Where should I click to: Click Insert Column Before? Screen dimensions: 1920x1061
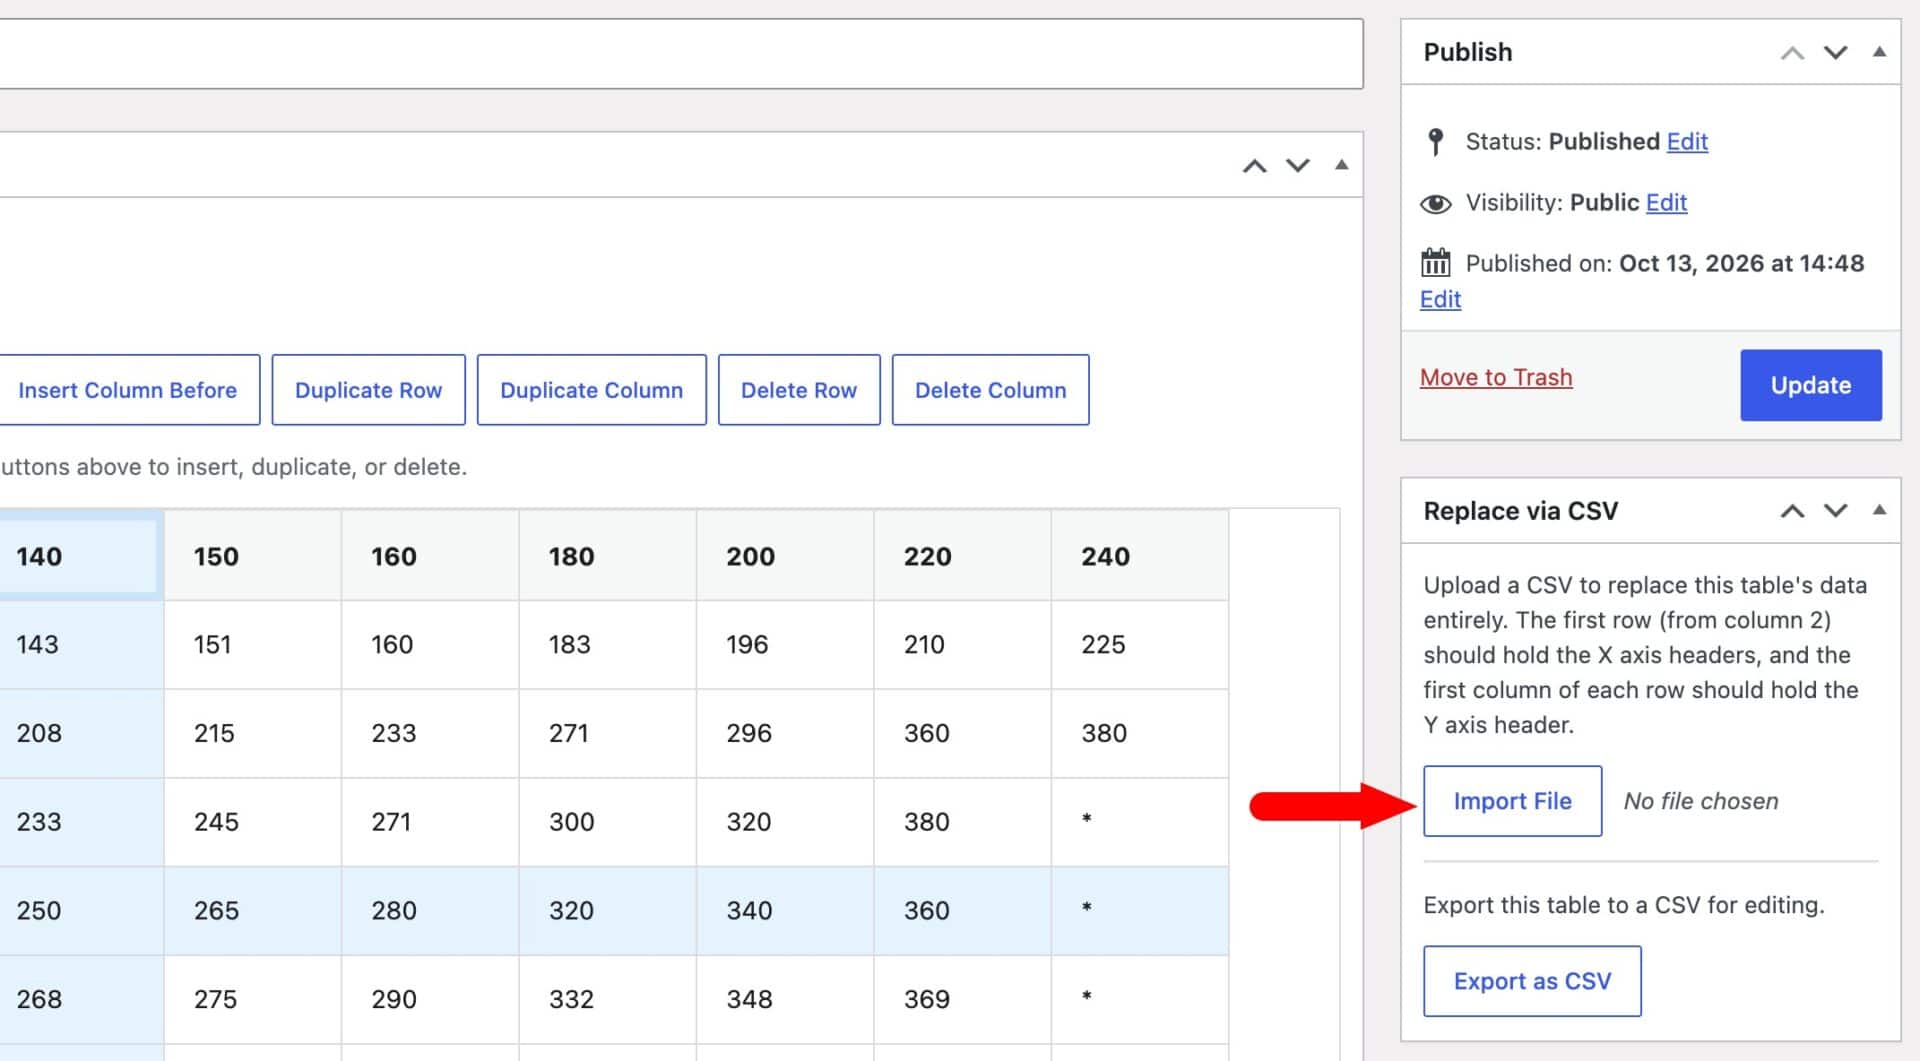128,390
